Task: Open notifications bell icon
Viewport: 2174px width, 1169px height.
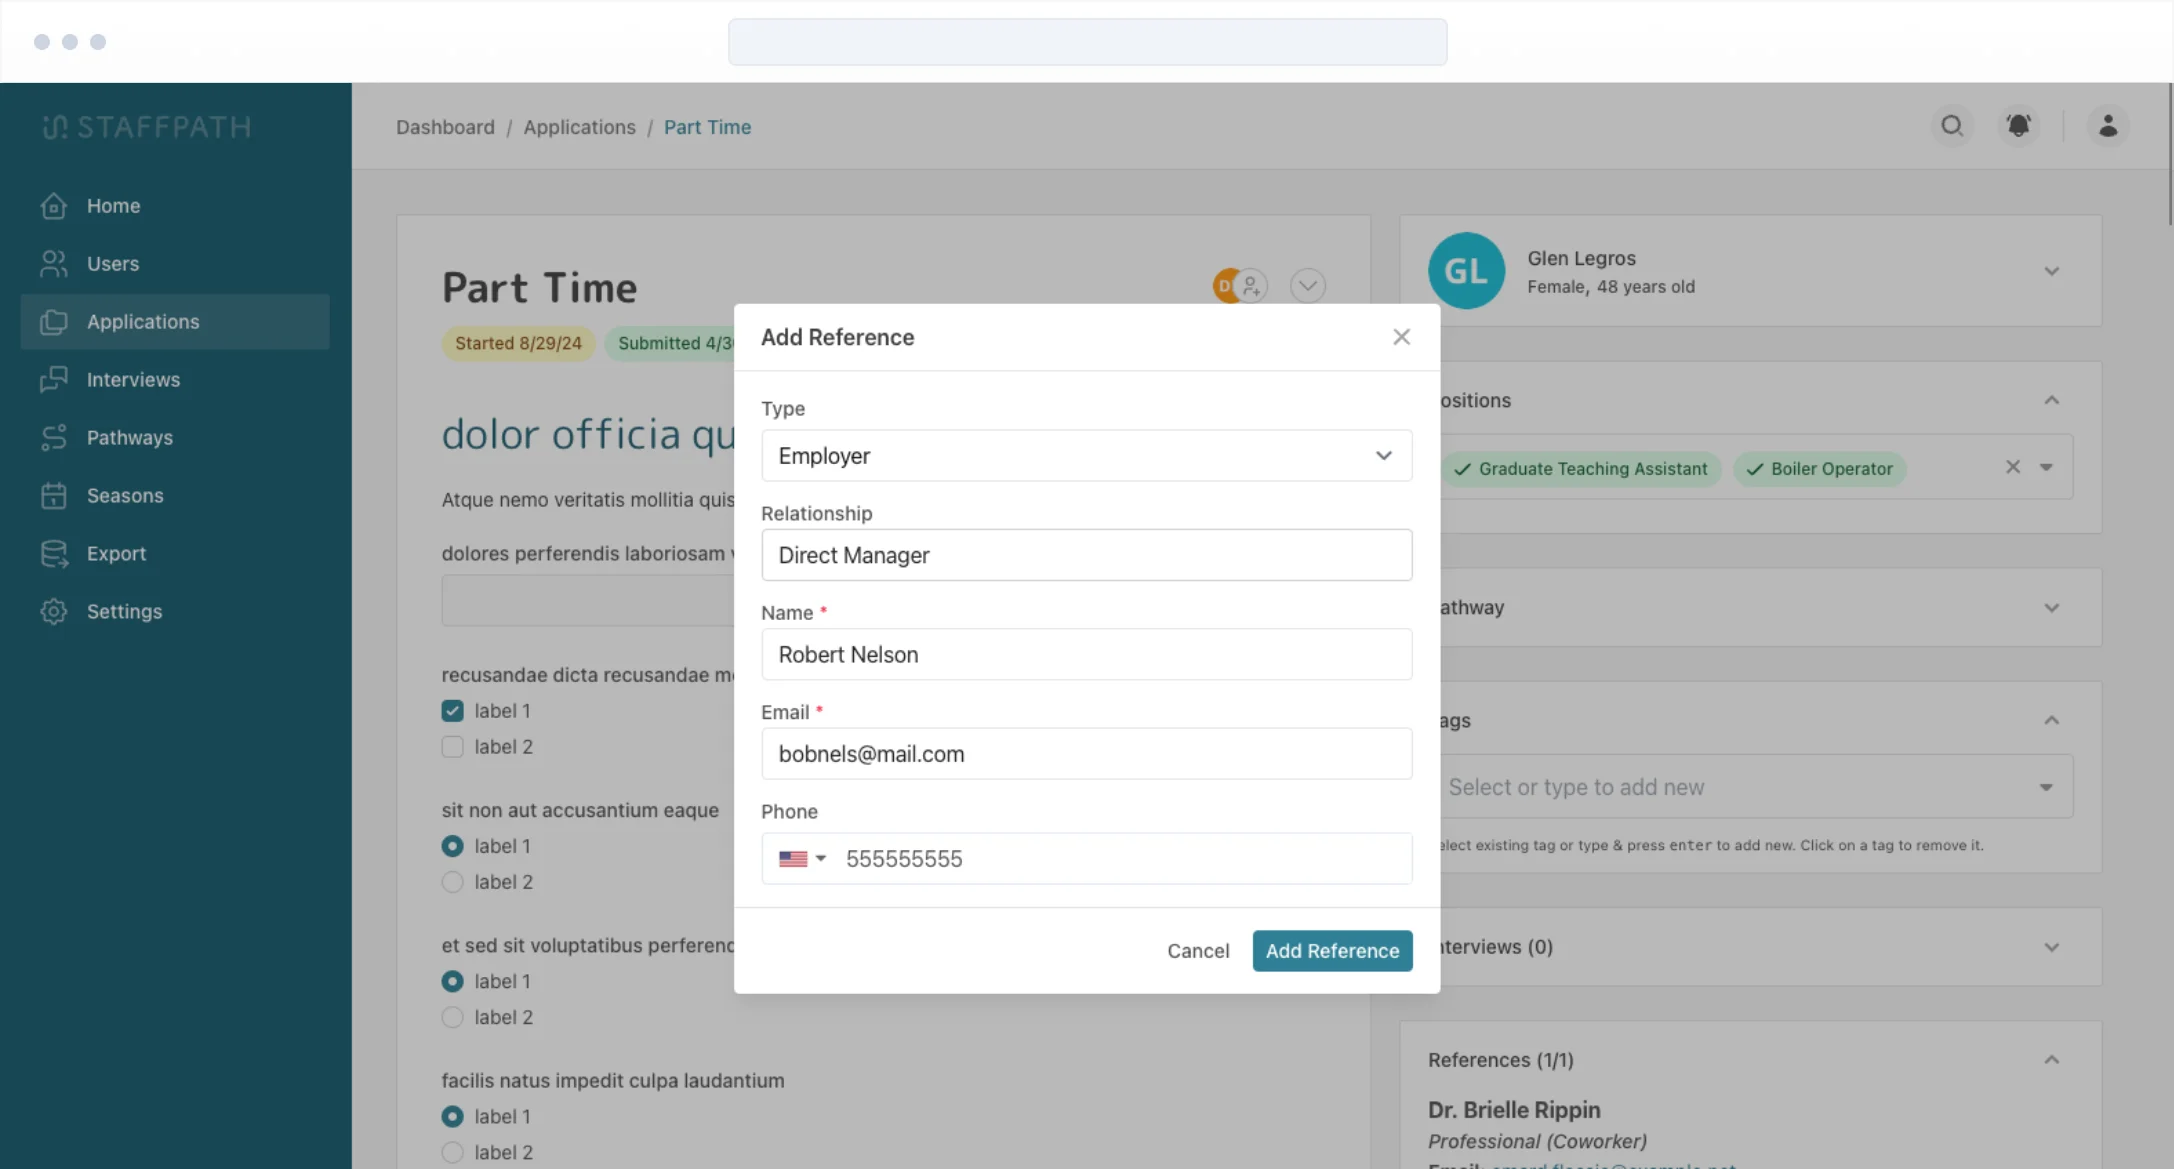Action: [x=2018, y=126]
